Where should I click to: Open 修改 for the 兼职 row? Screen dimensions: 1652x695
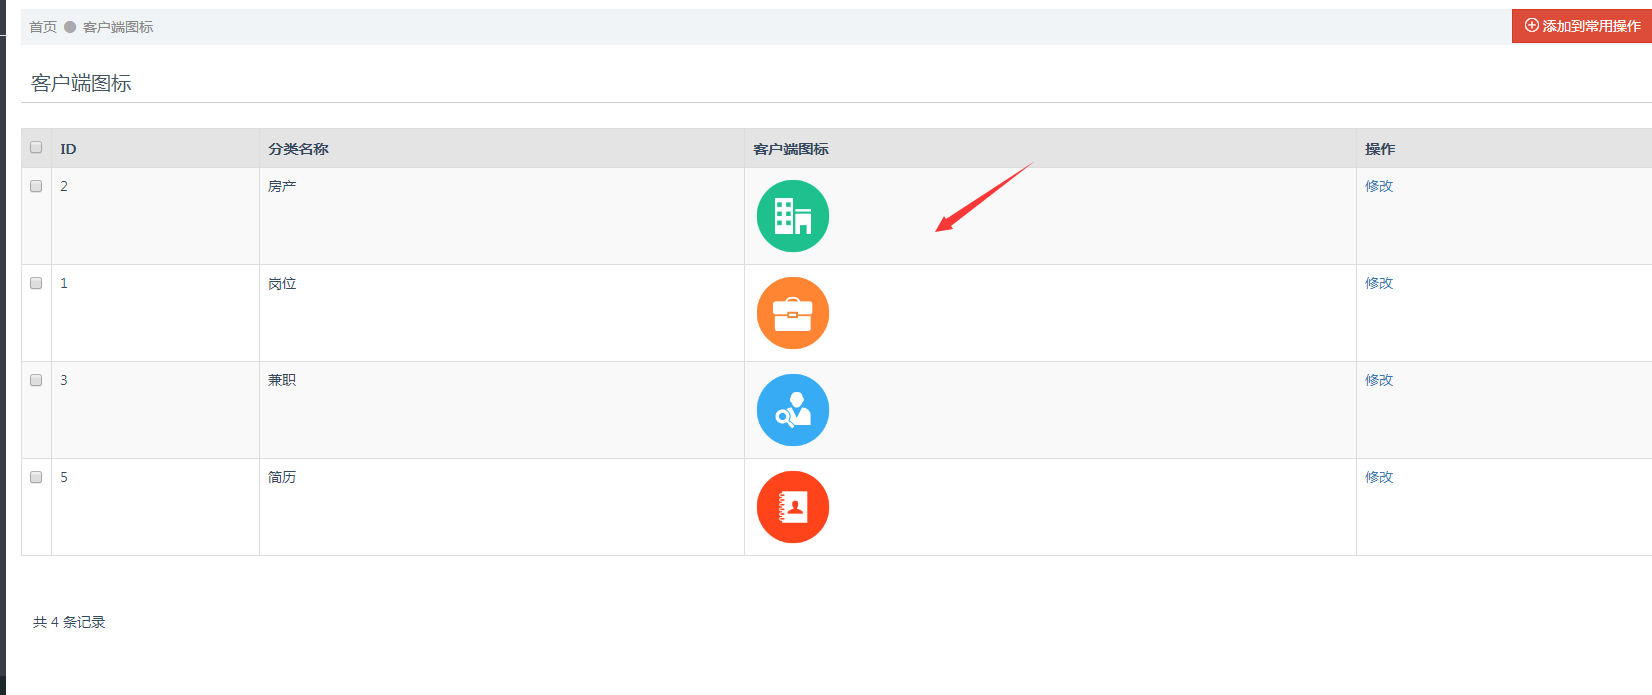click(1379, 380)
